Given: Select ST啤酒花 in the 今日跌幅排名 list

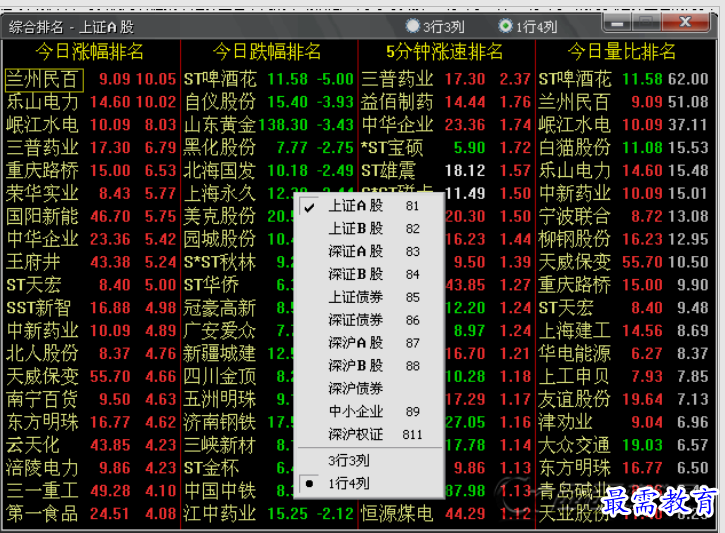Looking at the screenshot, I should pyautogui.click(x=220, y=80).
